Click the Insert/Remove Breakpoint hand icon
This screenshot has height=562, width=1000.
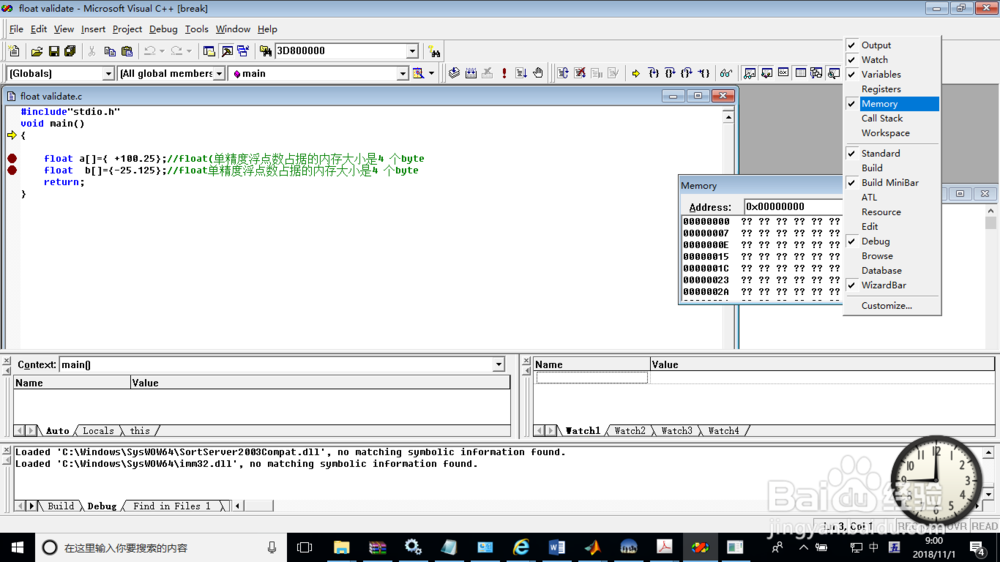click(538, 73)
